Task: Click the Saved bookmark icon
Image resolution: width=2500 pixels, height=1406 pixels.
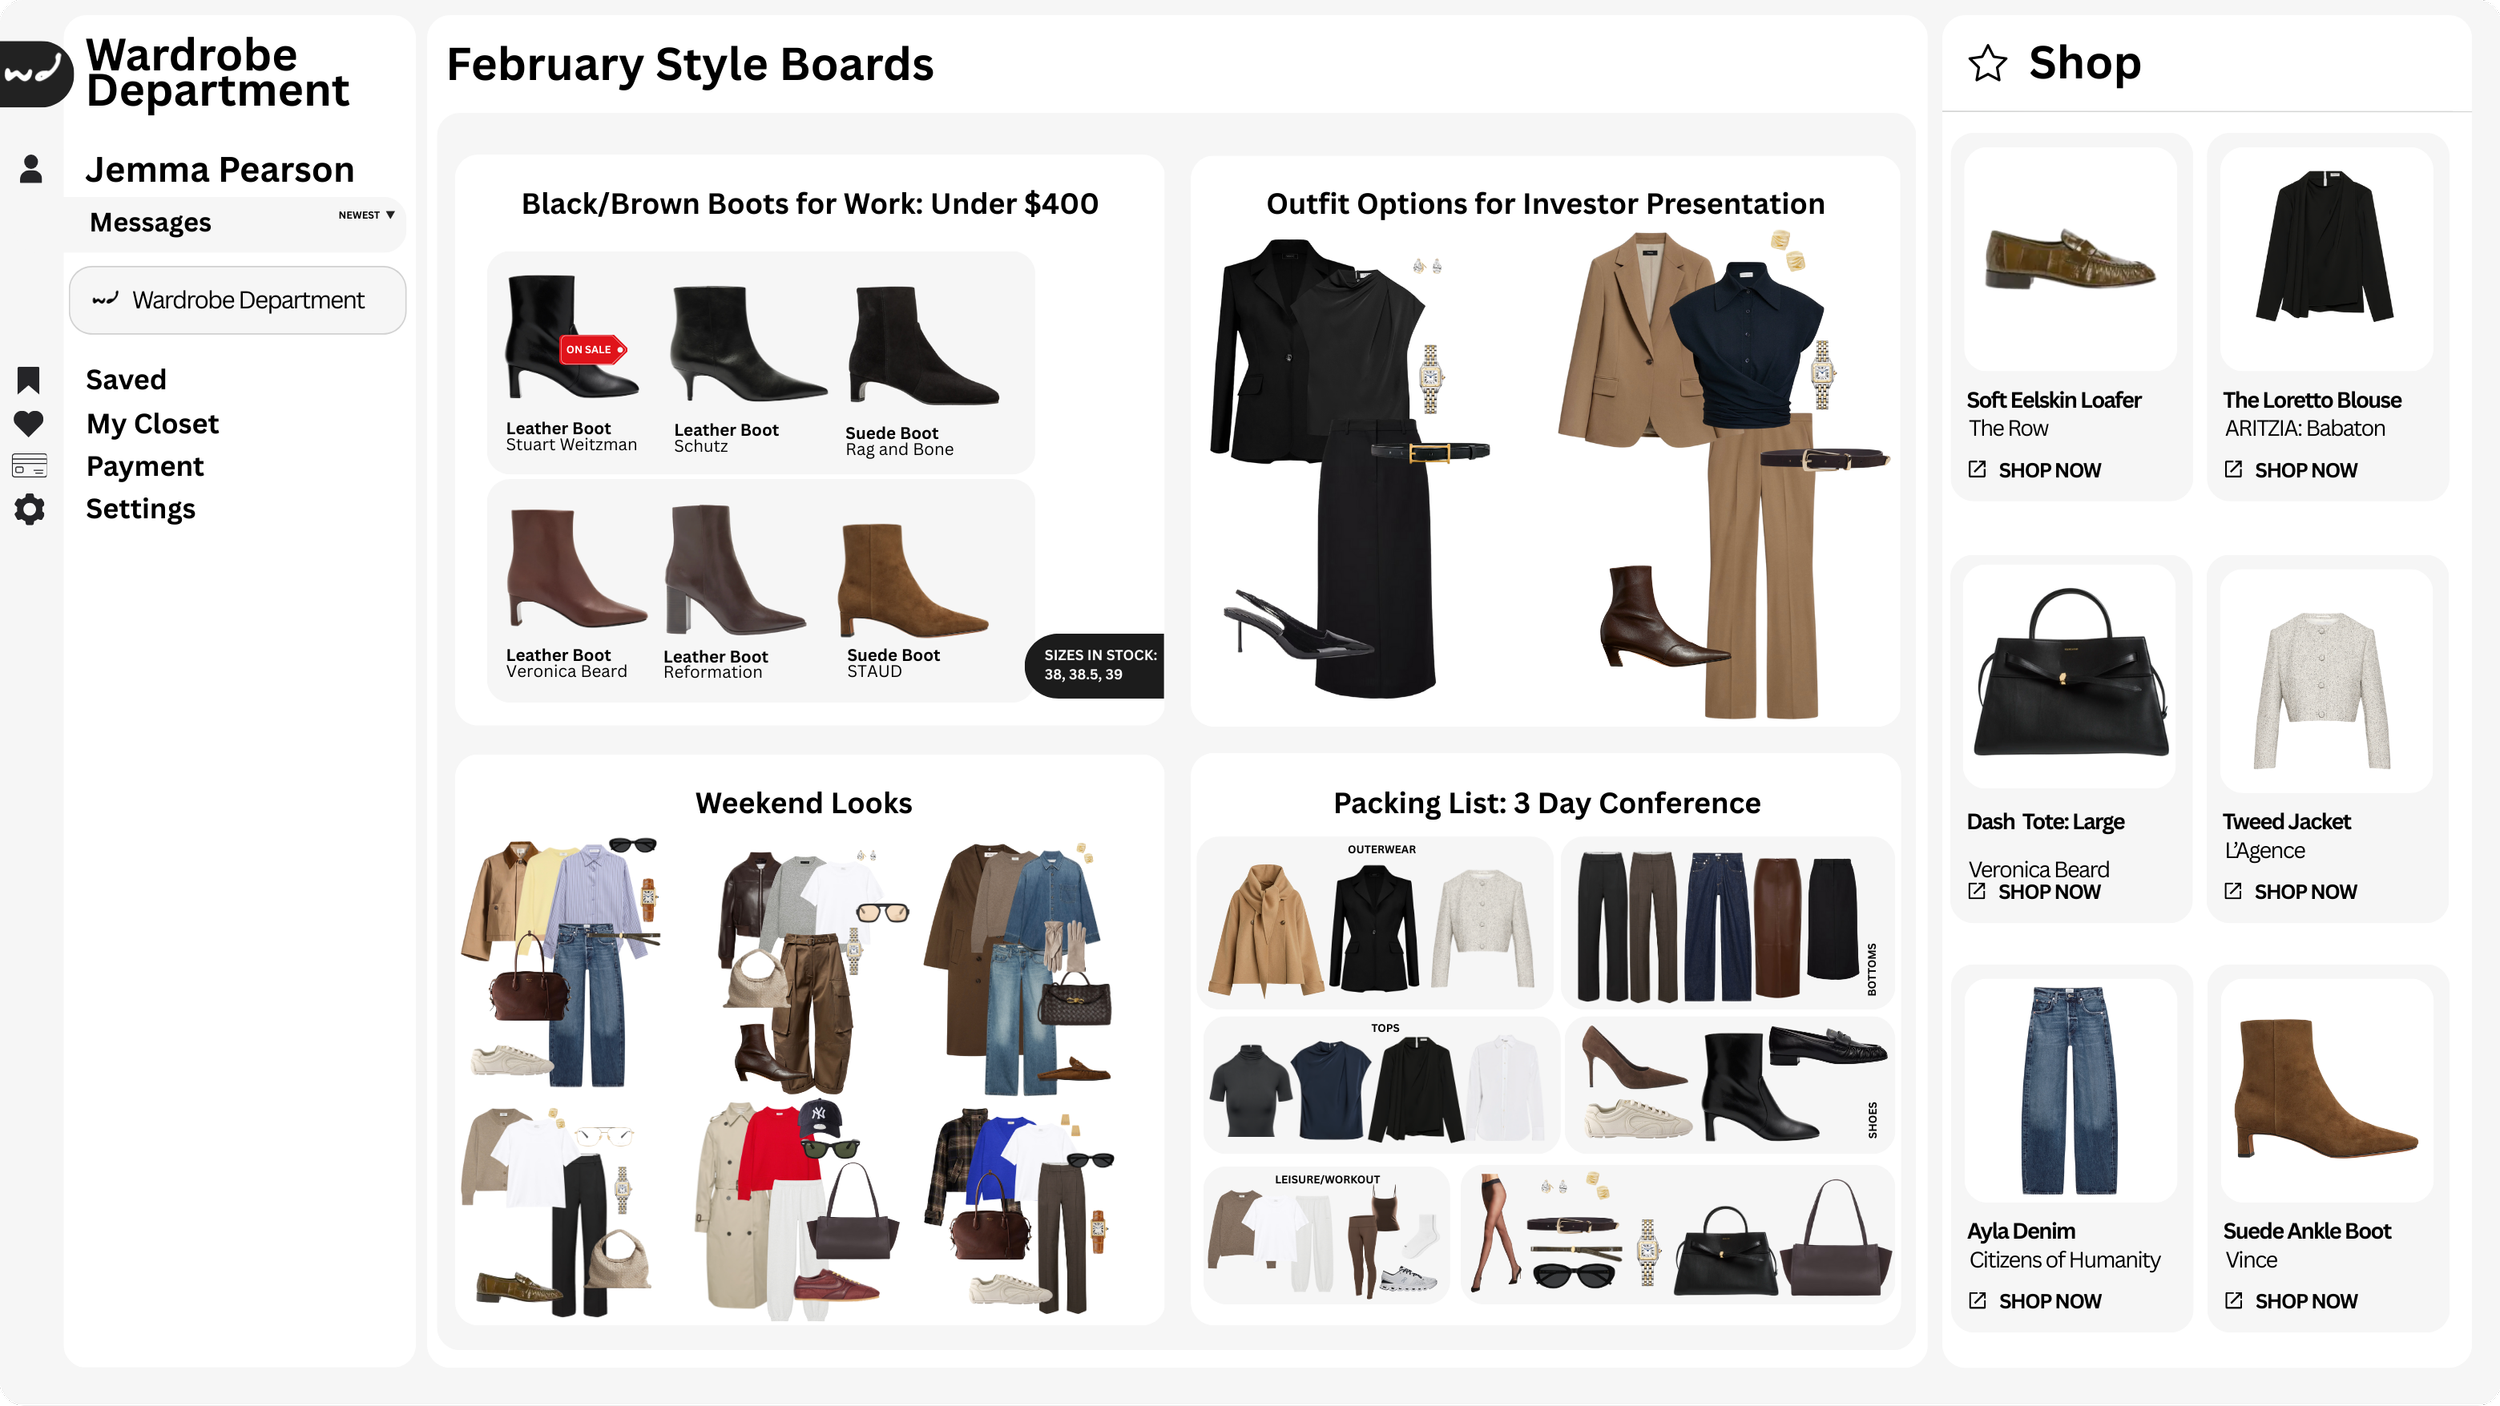Action: click(28, 380)
